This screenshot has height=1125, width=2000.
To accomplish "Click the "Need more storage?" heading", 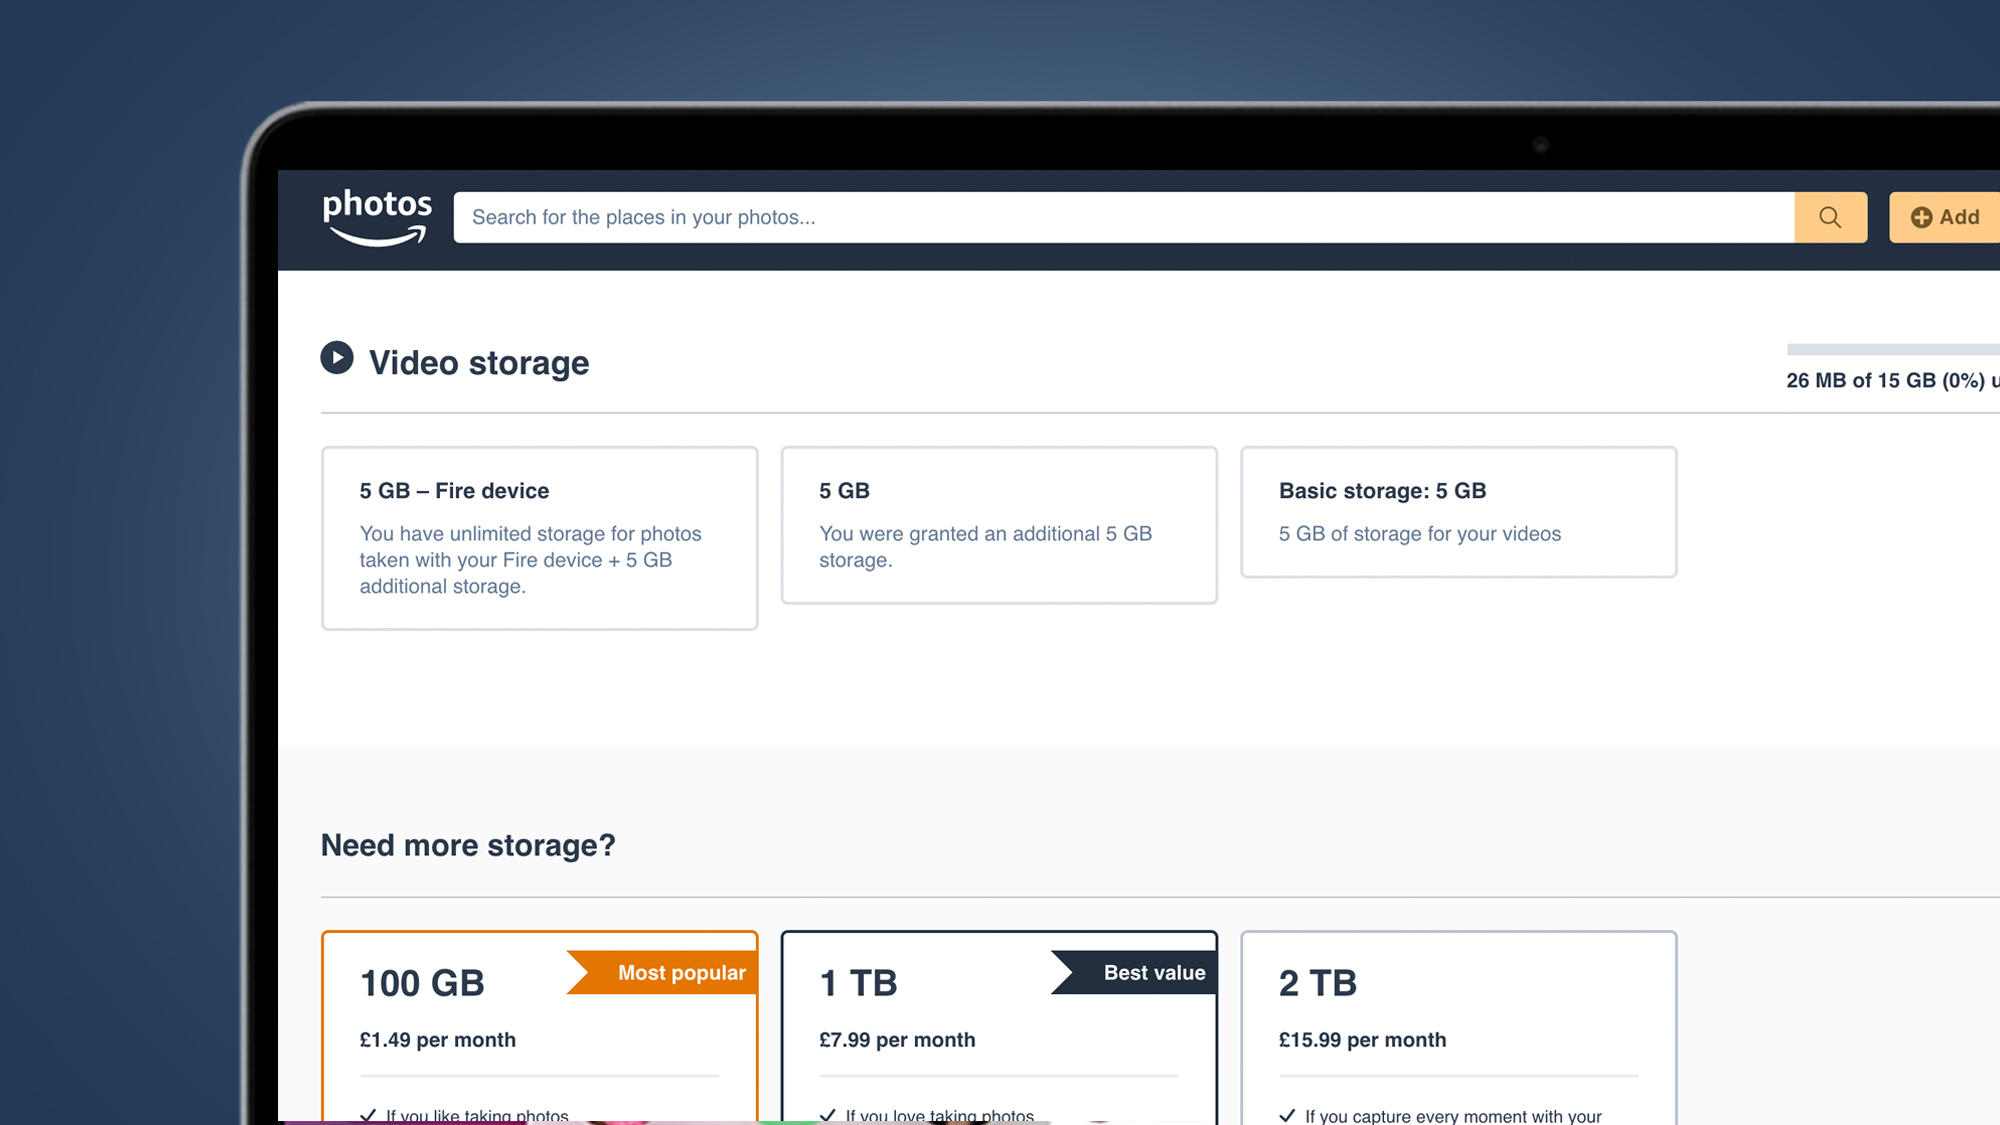I will pyautogui.click(x=468, y=846).
